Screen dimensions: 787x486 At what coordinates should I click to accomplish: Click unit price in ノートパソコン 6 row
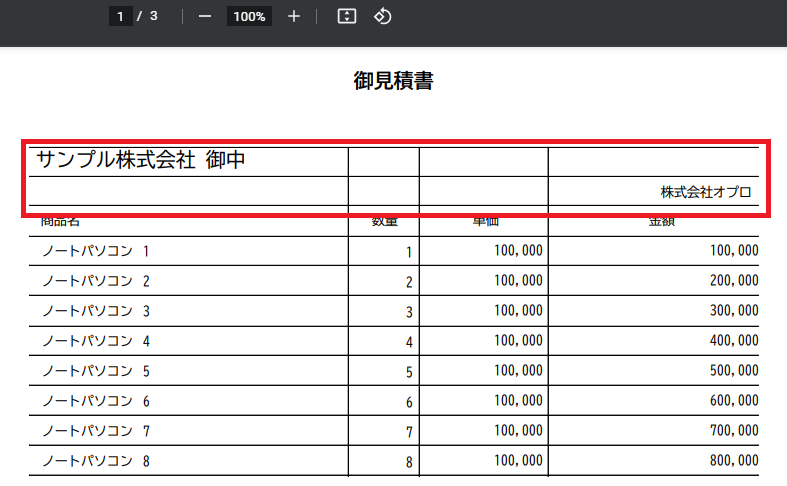(x=518, y=401)
